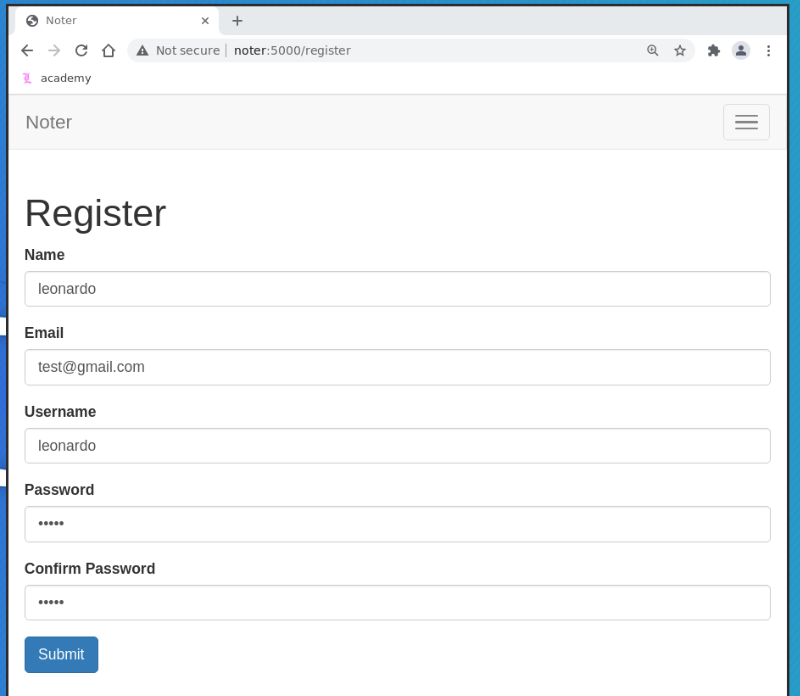This screenshot has height=696, width=800.
Task: Click into the Confirm Password field
Action: (397, 603)
